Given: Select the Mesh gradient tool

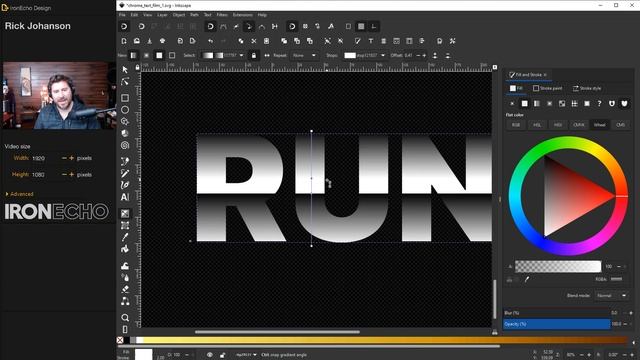Looking at the screenshot, I should [x=125, y=225].
